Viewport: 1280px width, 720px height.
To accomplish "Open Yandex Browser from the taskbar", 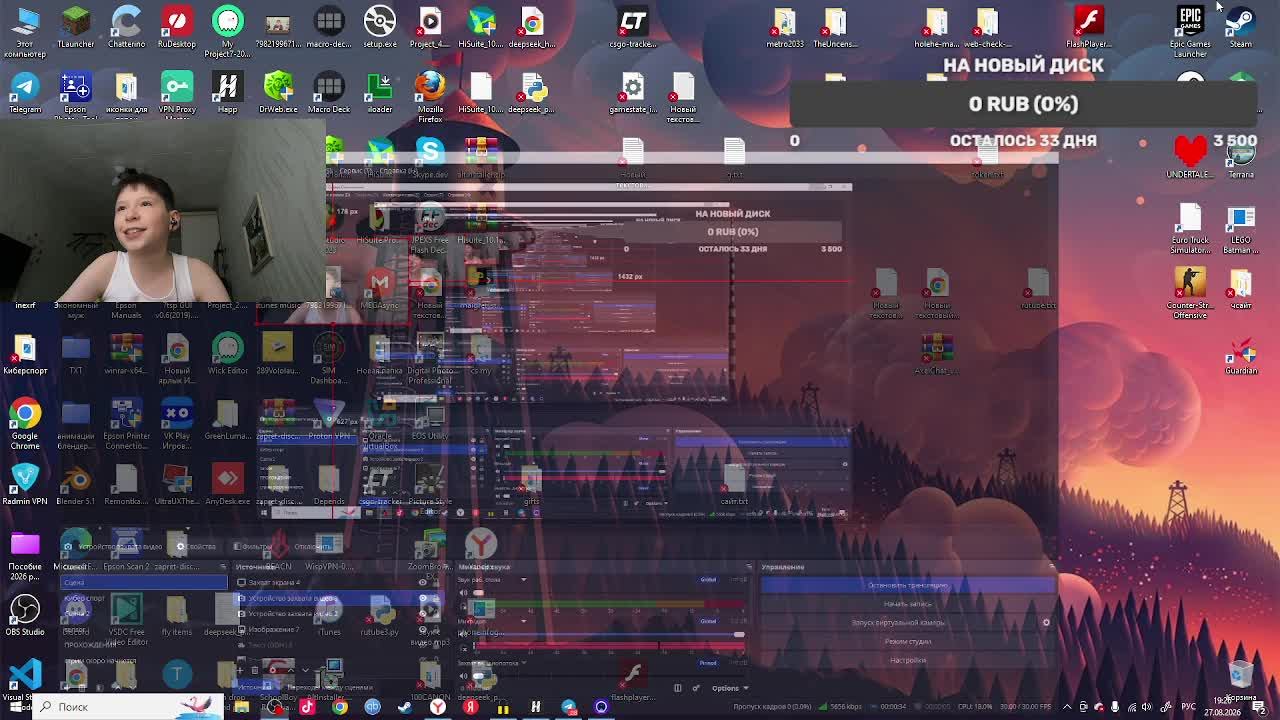I will pos(437,707).
